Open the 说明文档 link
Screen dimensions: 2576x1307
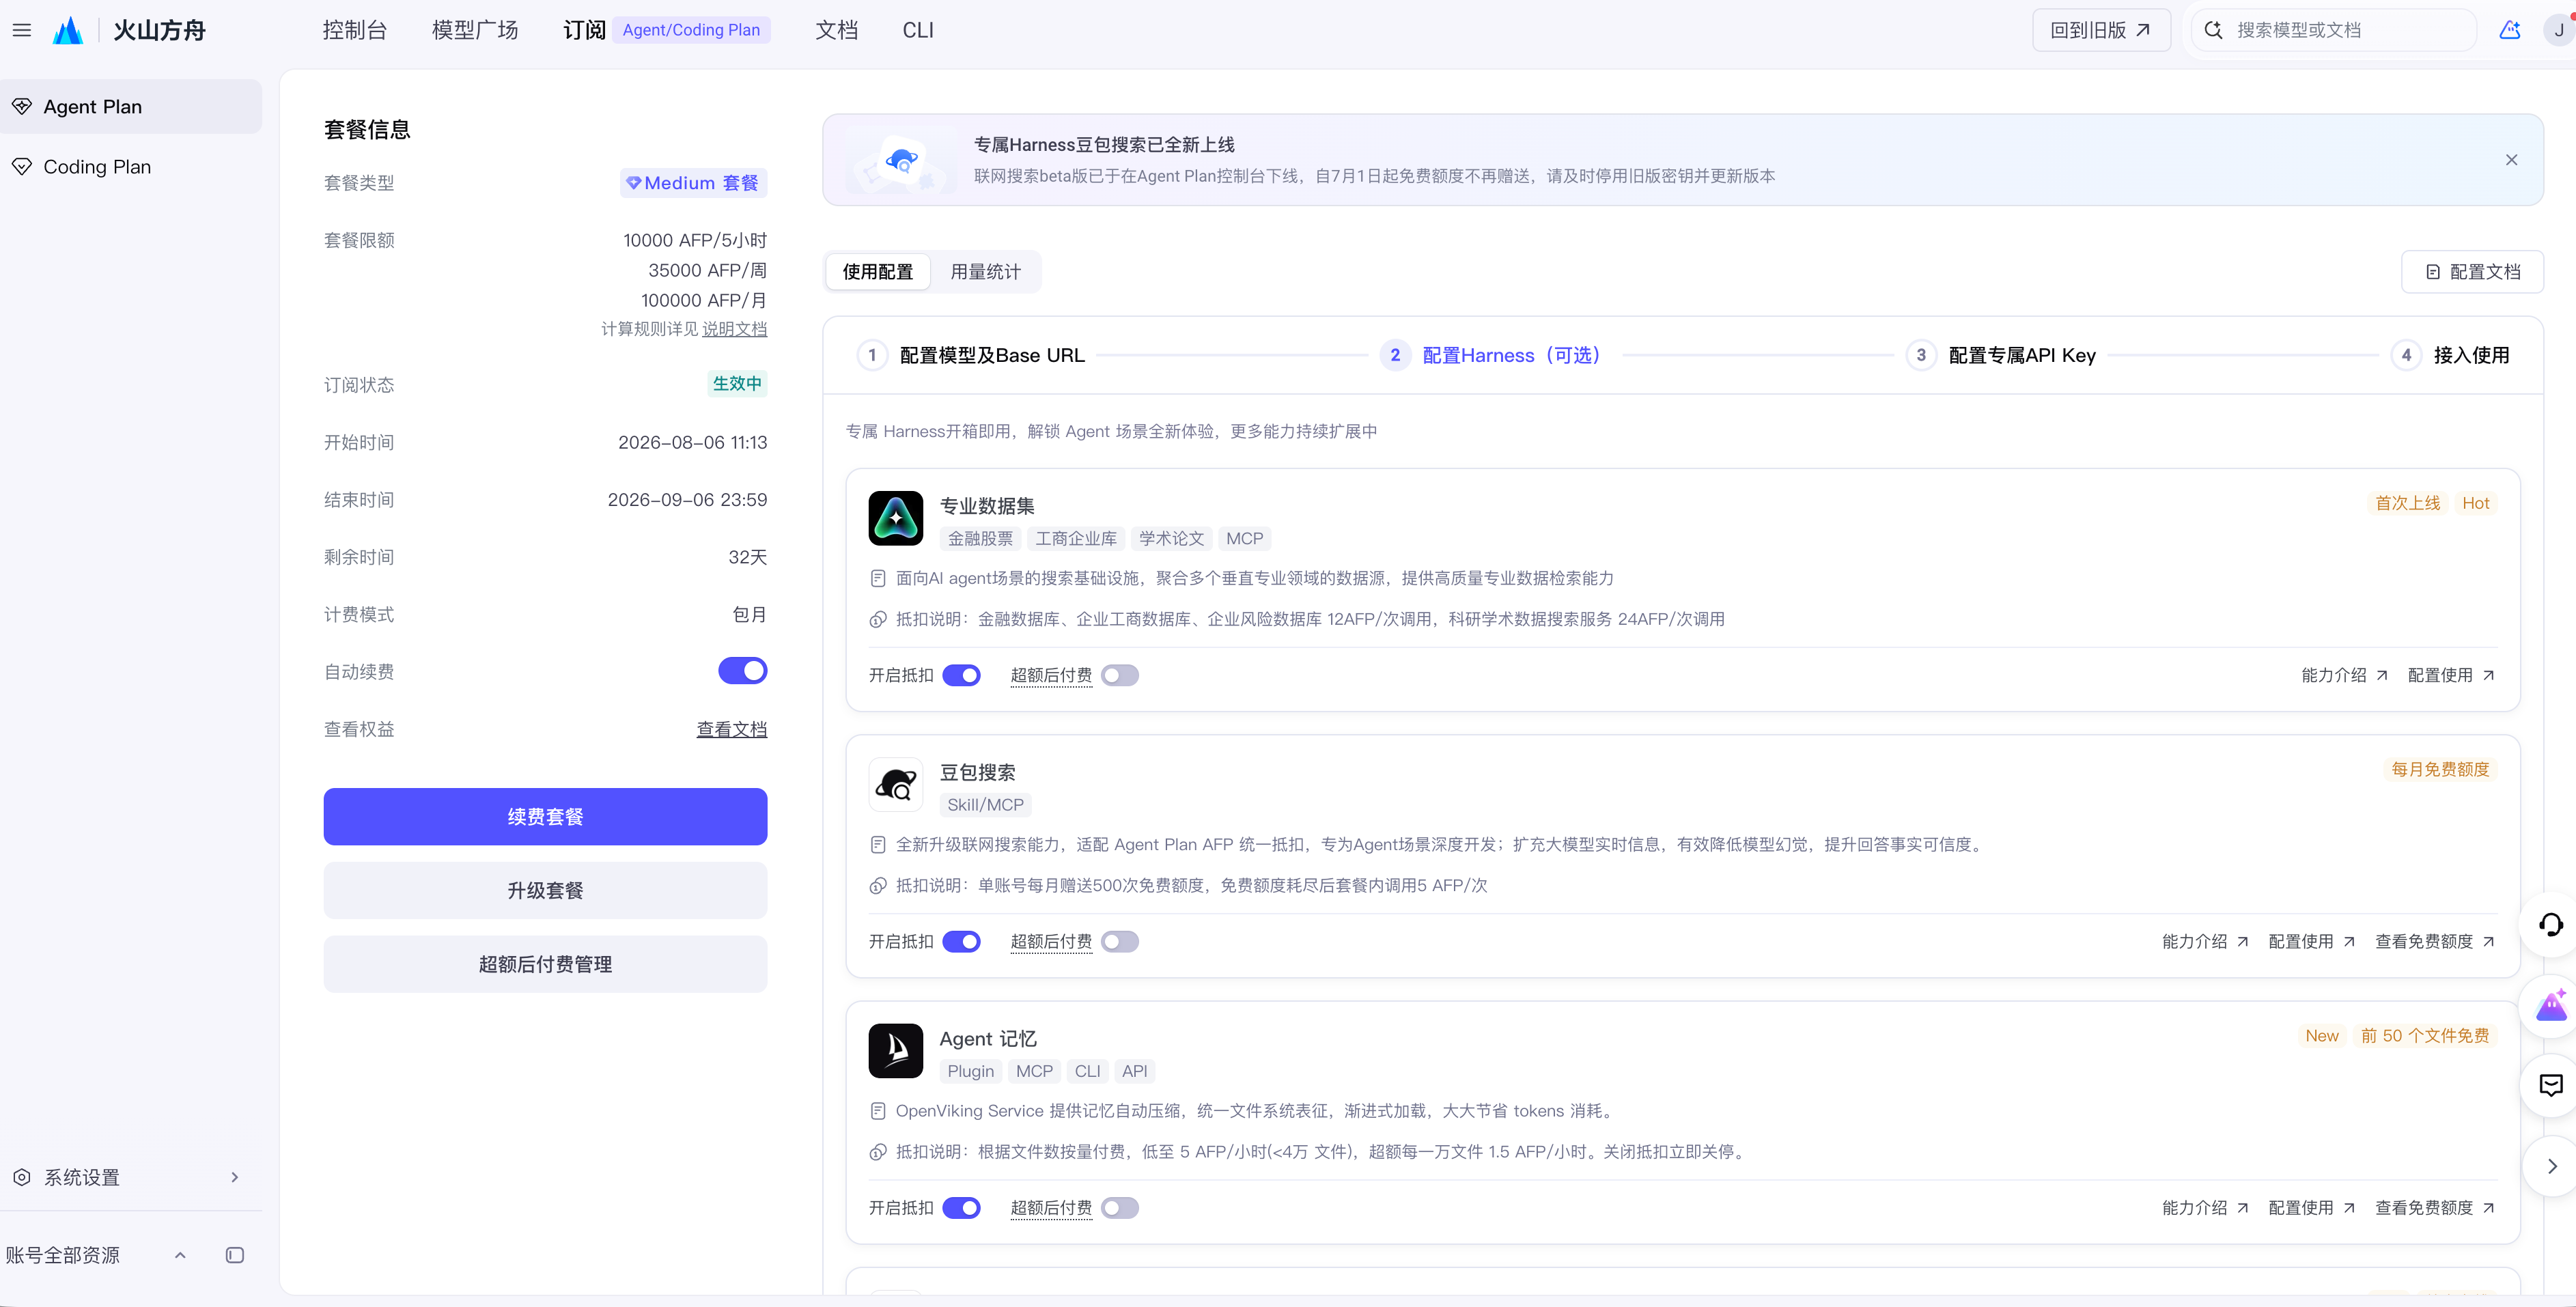[734, 329]
